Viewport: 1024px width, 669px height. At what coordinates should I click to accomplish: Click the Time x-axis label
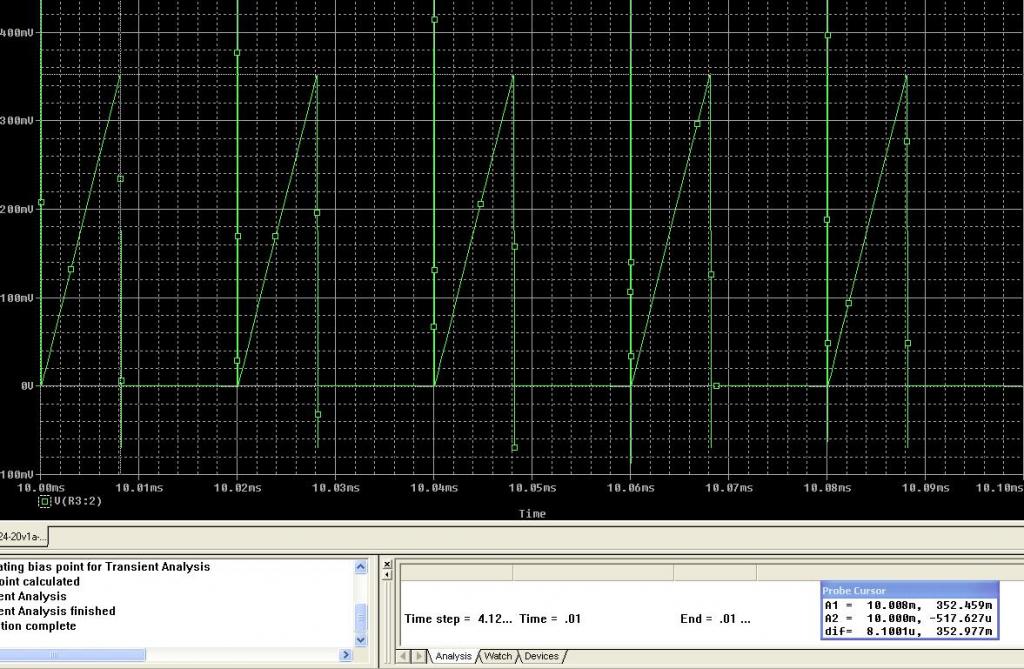532,514
